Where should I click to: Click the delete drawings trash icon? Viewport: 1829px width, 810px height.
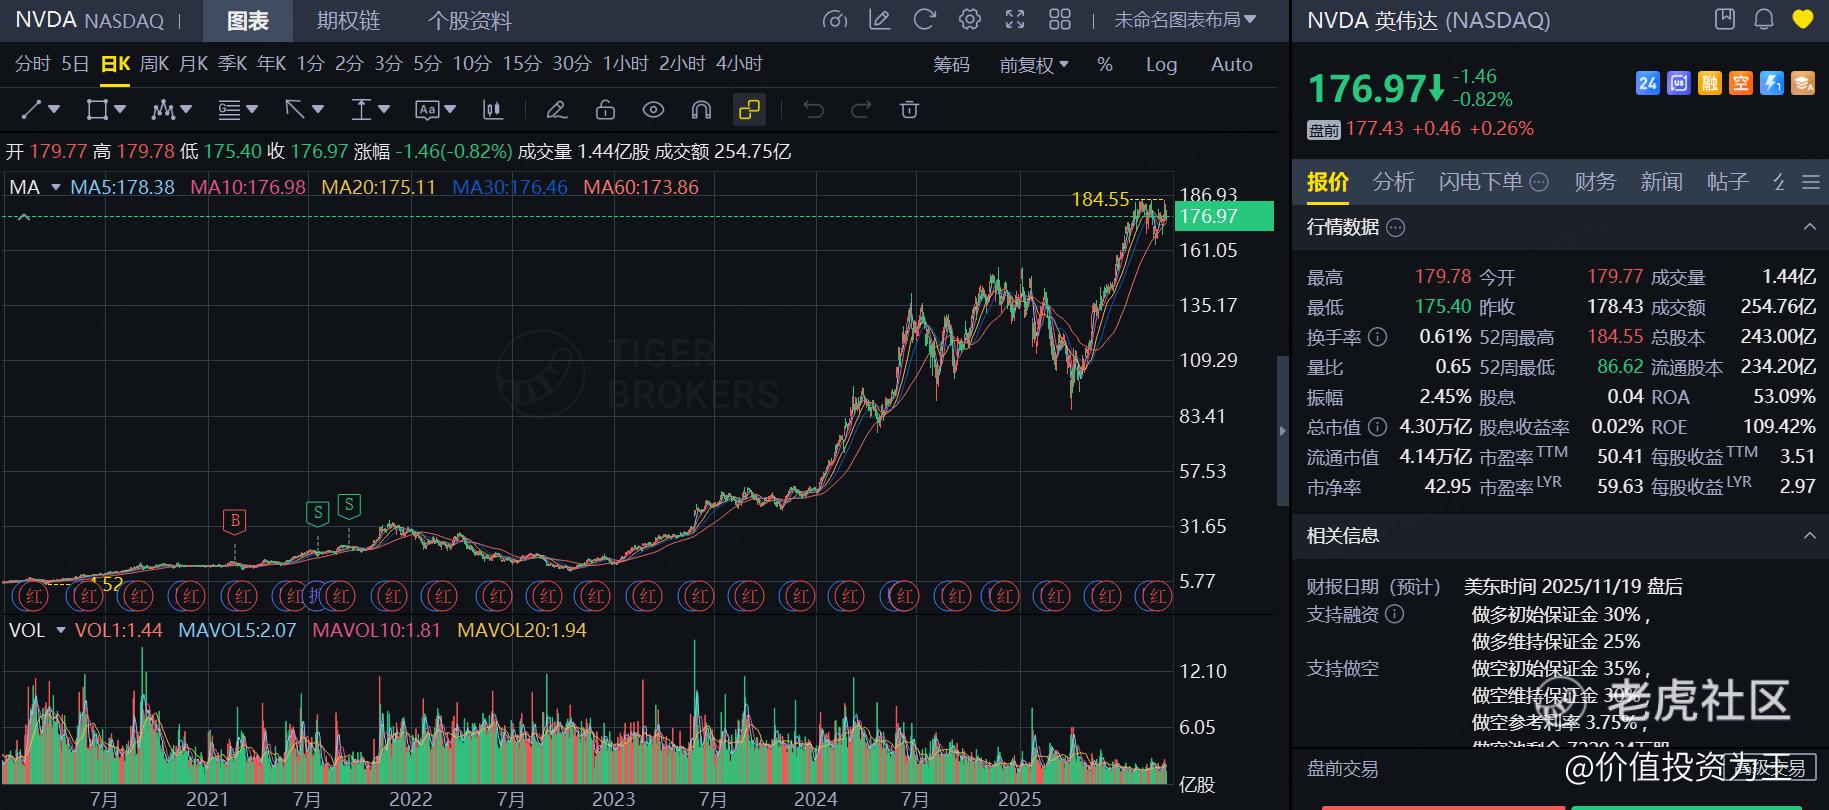909,110
